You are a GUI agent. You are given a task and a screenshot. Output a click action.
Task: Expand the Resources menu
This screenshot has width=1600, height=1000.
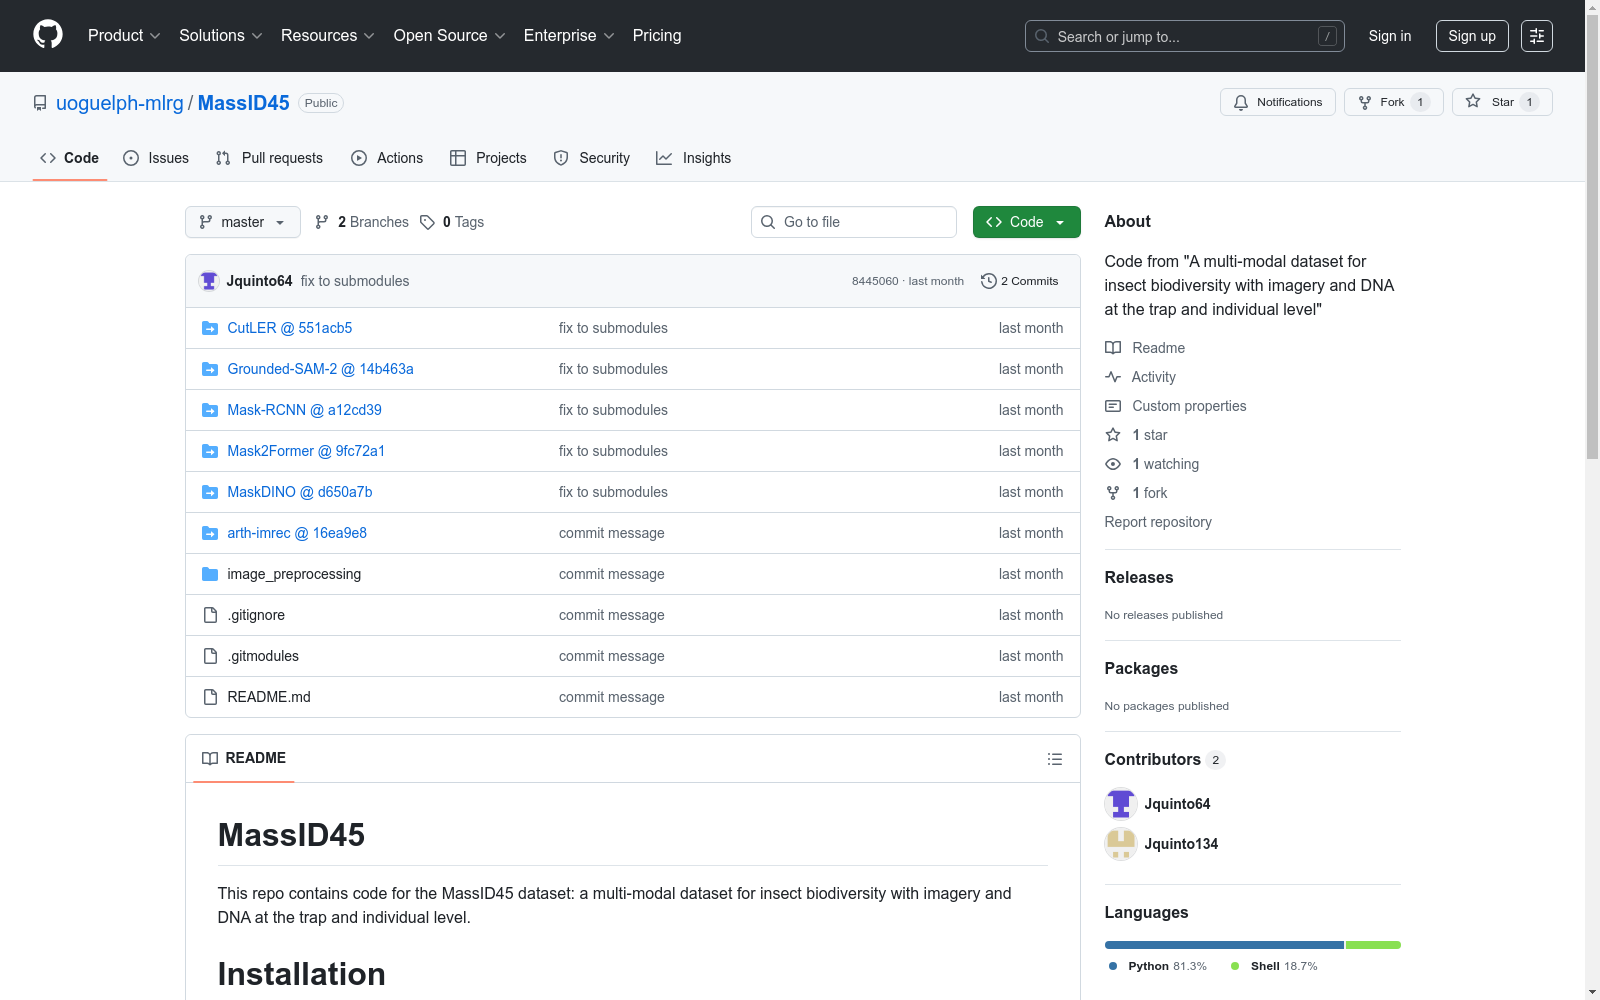click(328, 36)
